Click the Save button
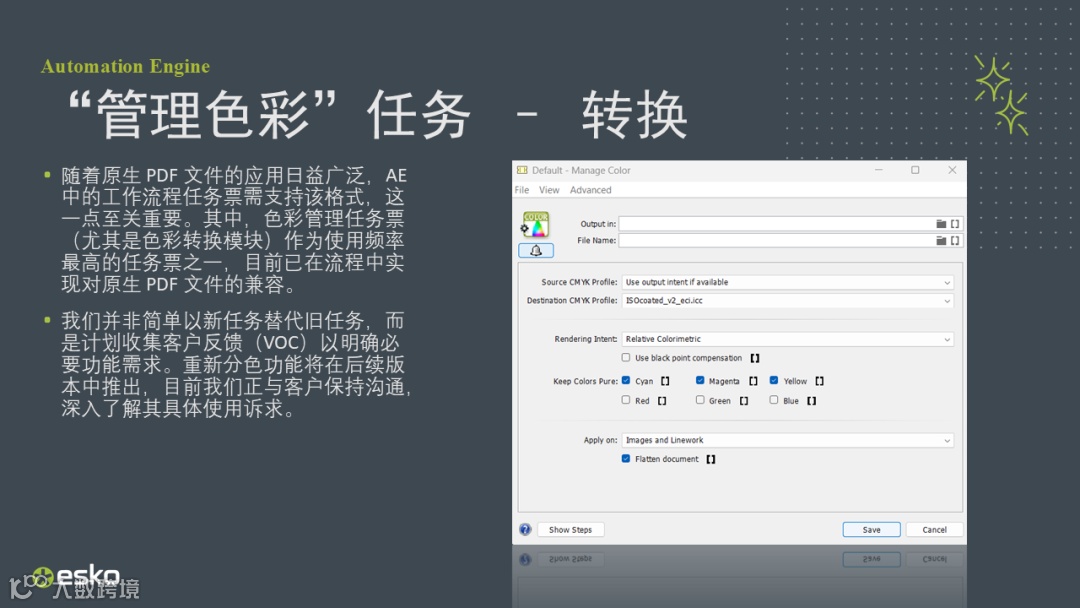This screenshot has height=608, width=1080. pos(871,530)
